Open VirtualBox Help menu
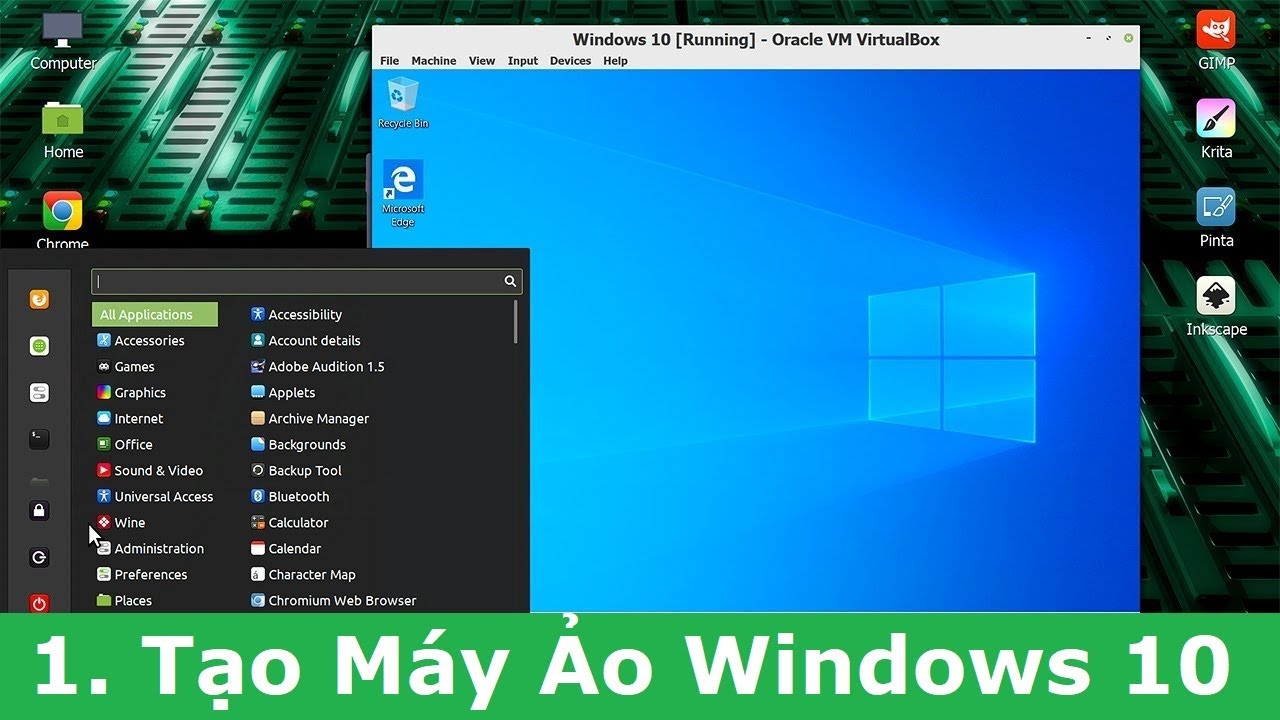Screen dimensions: 1280x720 click(x=615, y=61)
